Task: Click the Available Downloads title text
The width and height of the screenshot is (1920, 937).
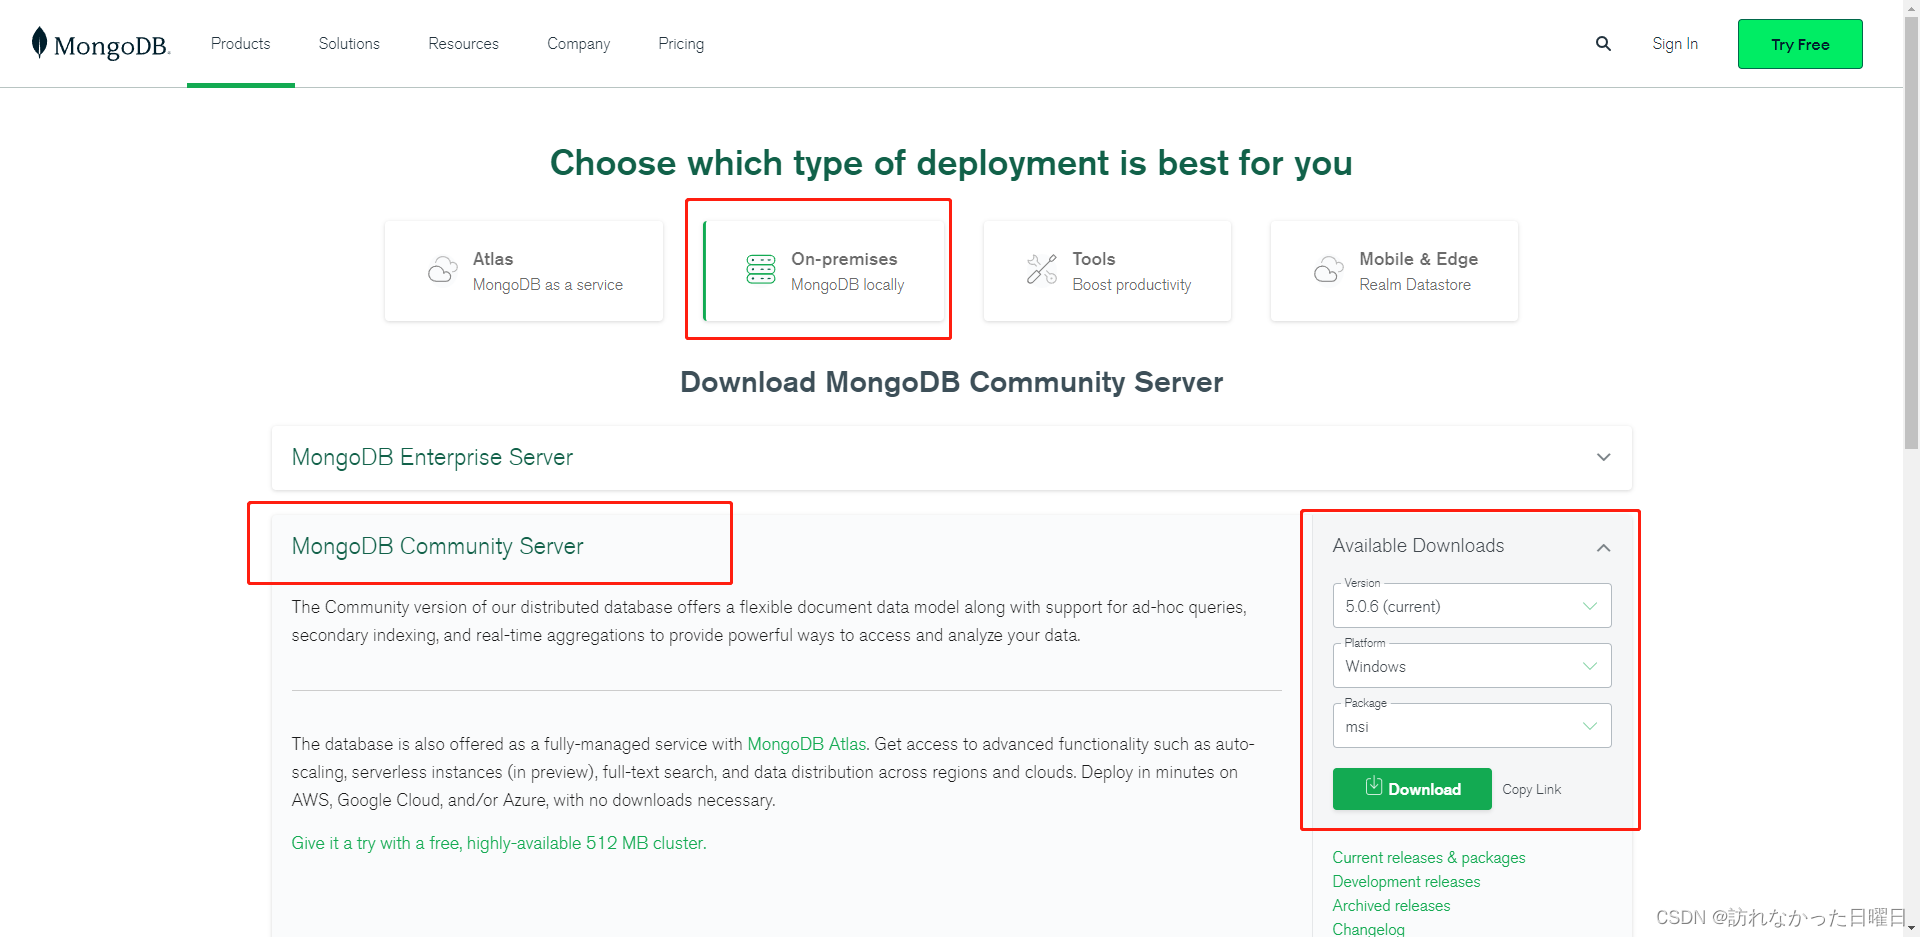Action: tap(1418, 546)
